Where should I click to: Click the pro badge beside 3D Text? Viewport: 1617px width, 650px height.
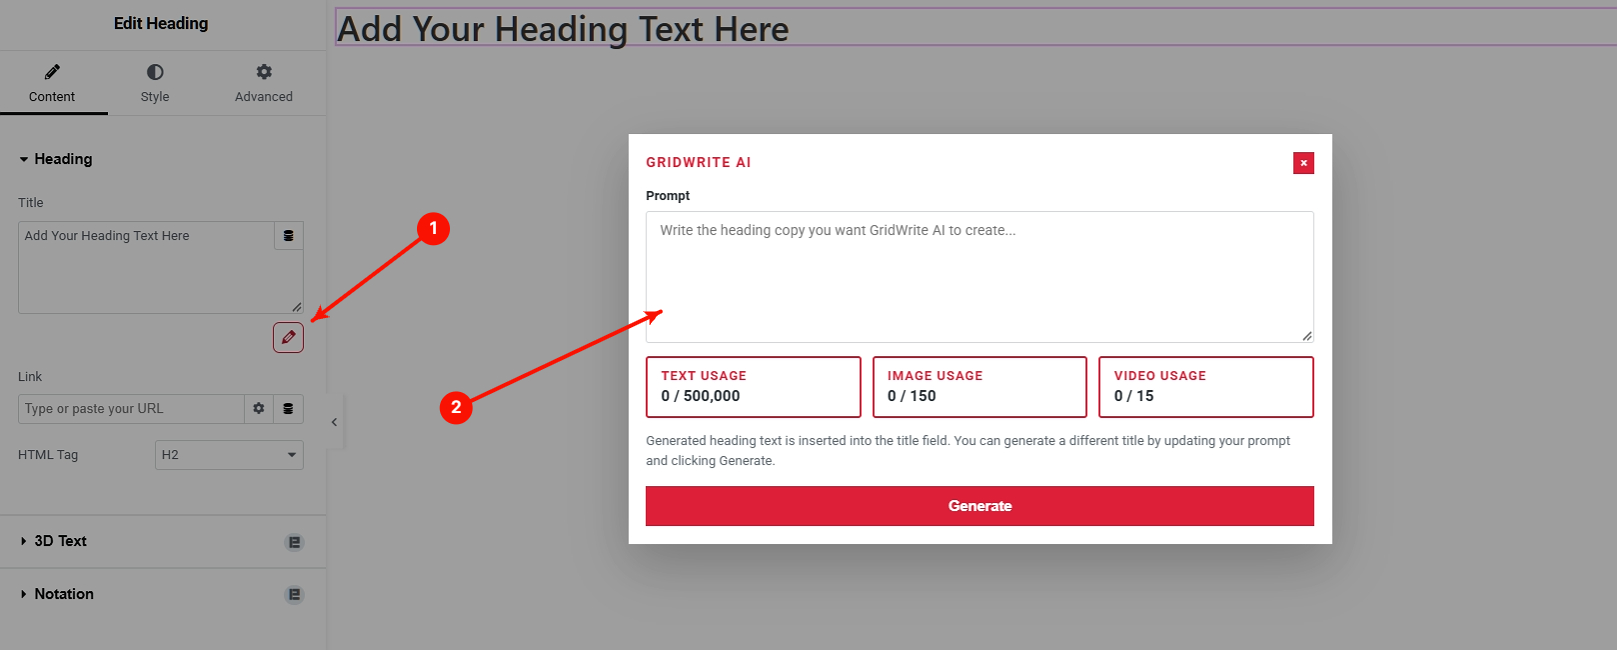(295, 542)
